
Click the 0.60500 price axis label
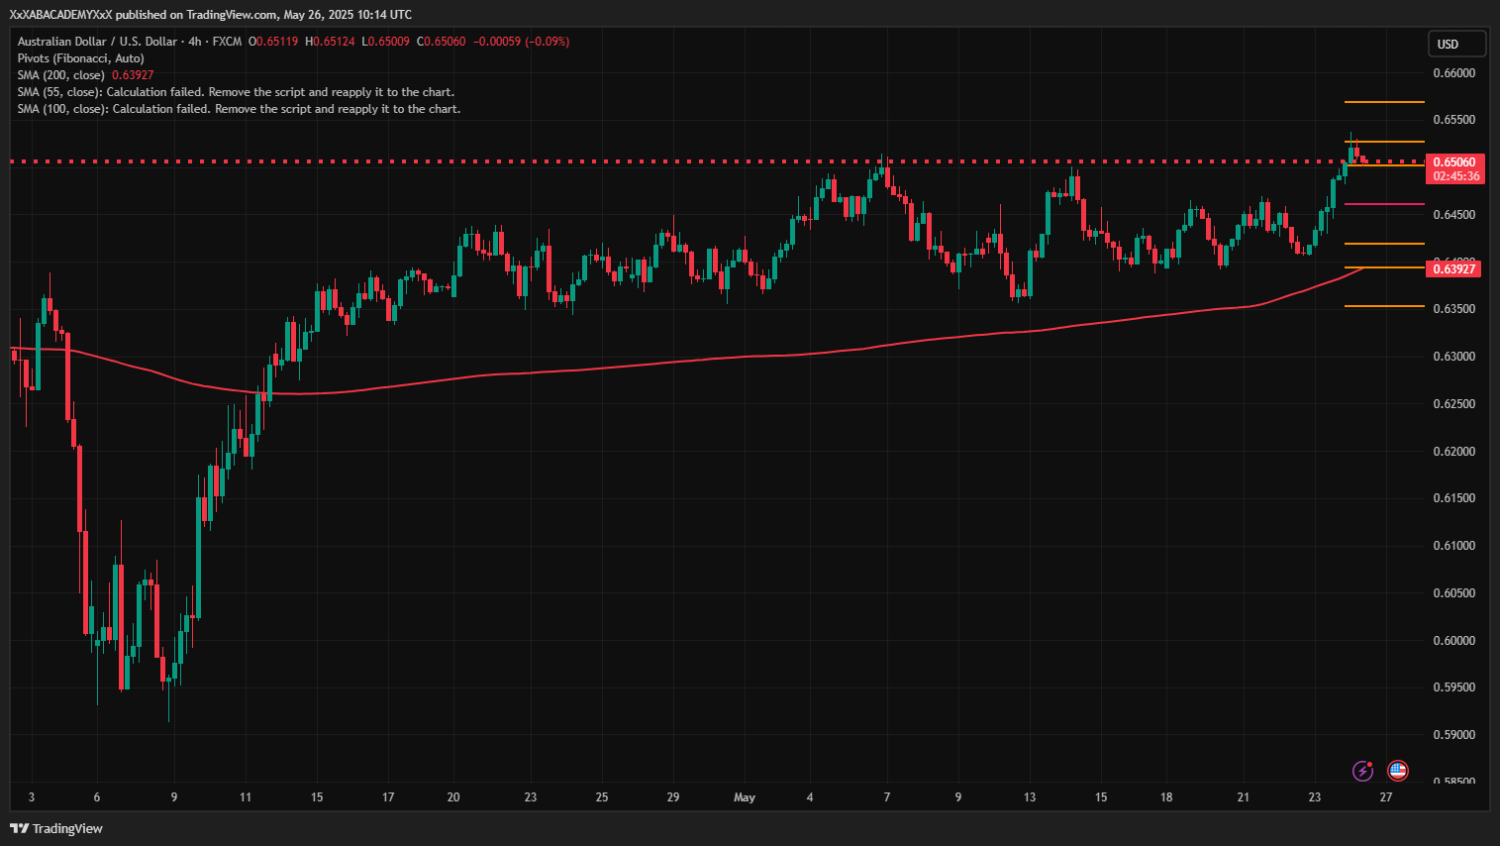[1454, 593]
